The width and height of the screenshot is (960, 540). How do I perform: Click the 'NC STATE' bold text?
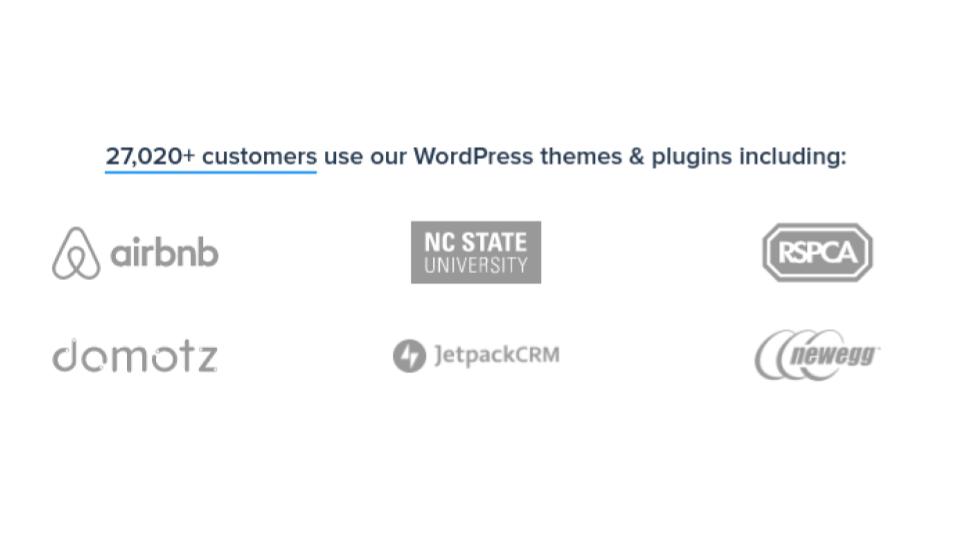tap(476, 242)
